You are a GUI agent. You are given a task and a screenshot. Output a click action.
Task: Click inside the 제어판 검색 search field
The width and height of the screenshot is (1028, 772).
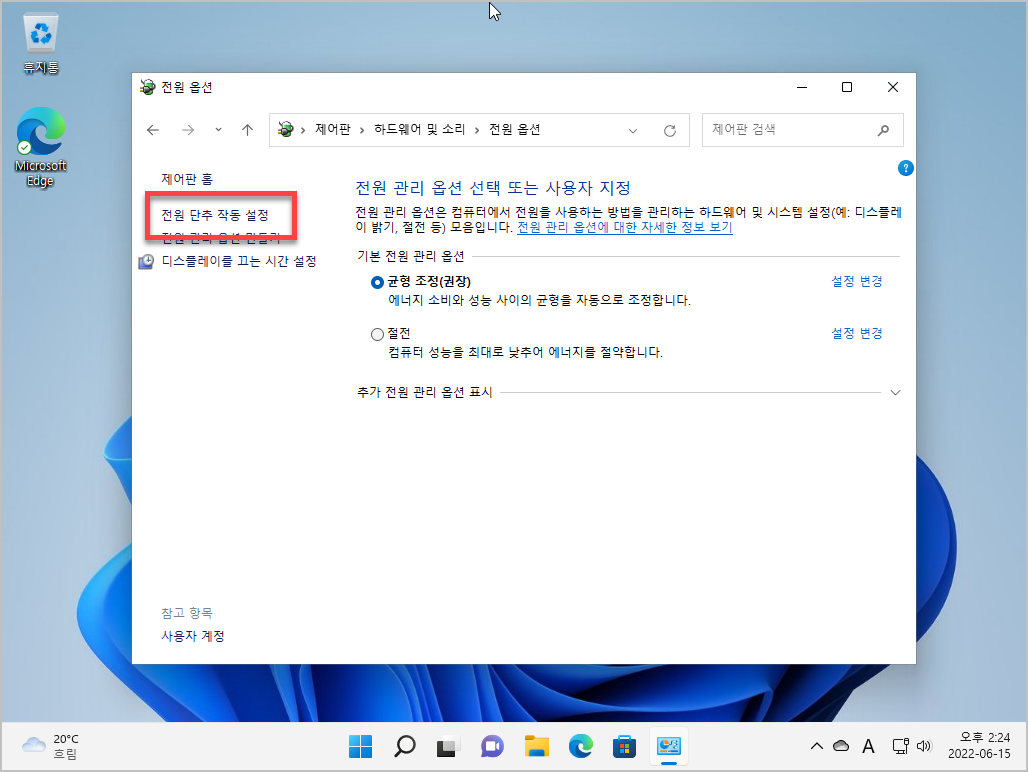tap(790, 130)
